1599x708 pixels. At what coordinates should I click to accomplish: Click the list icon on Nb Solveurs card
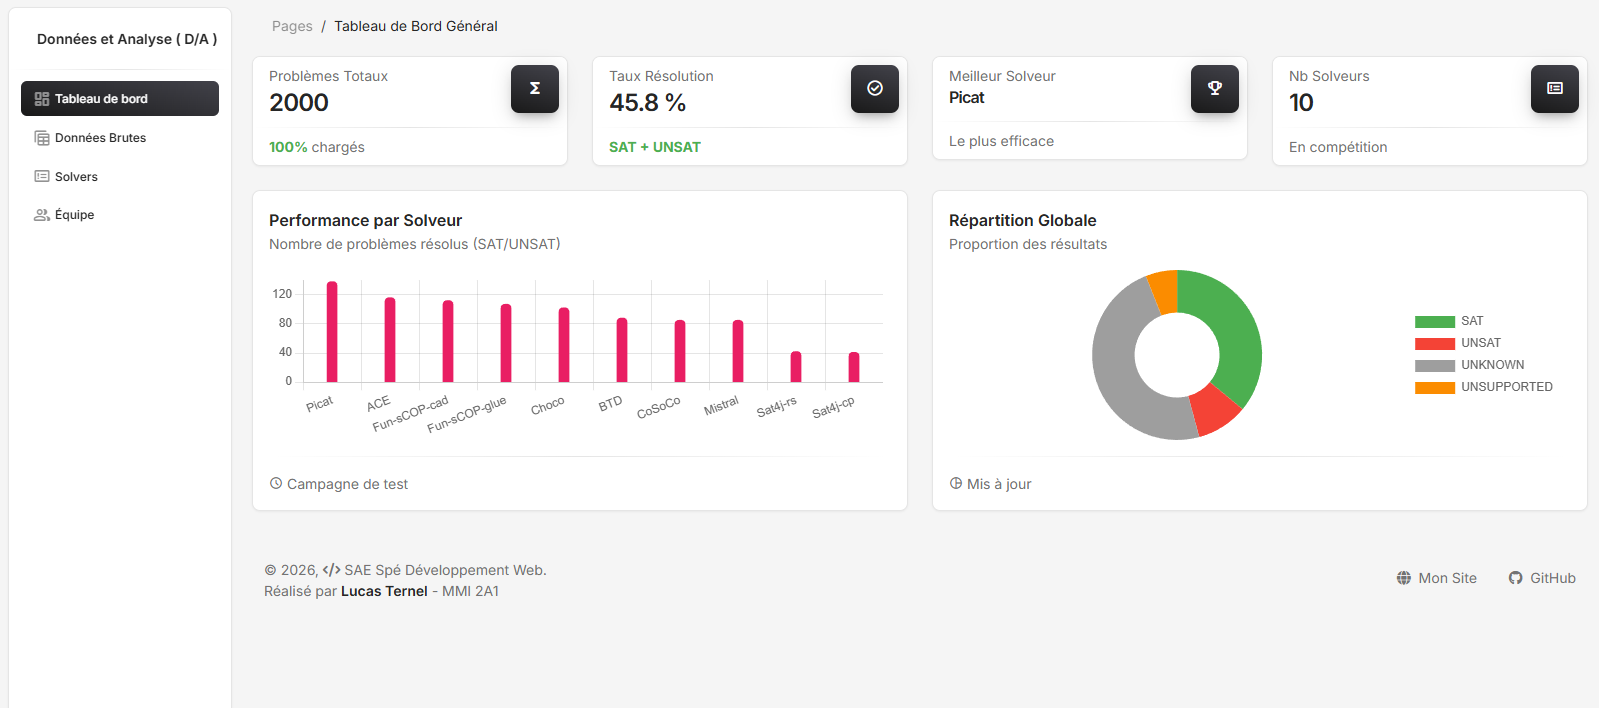(1555, 89)
